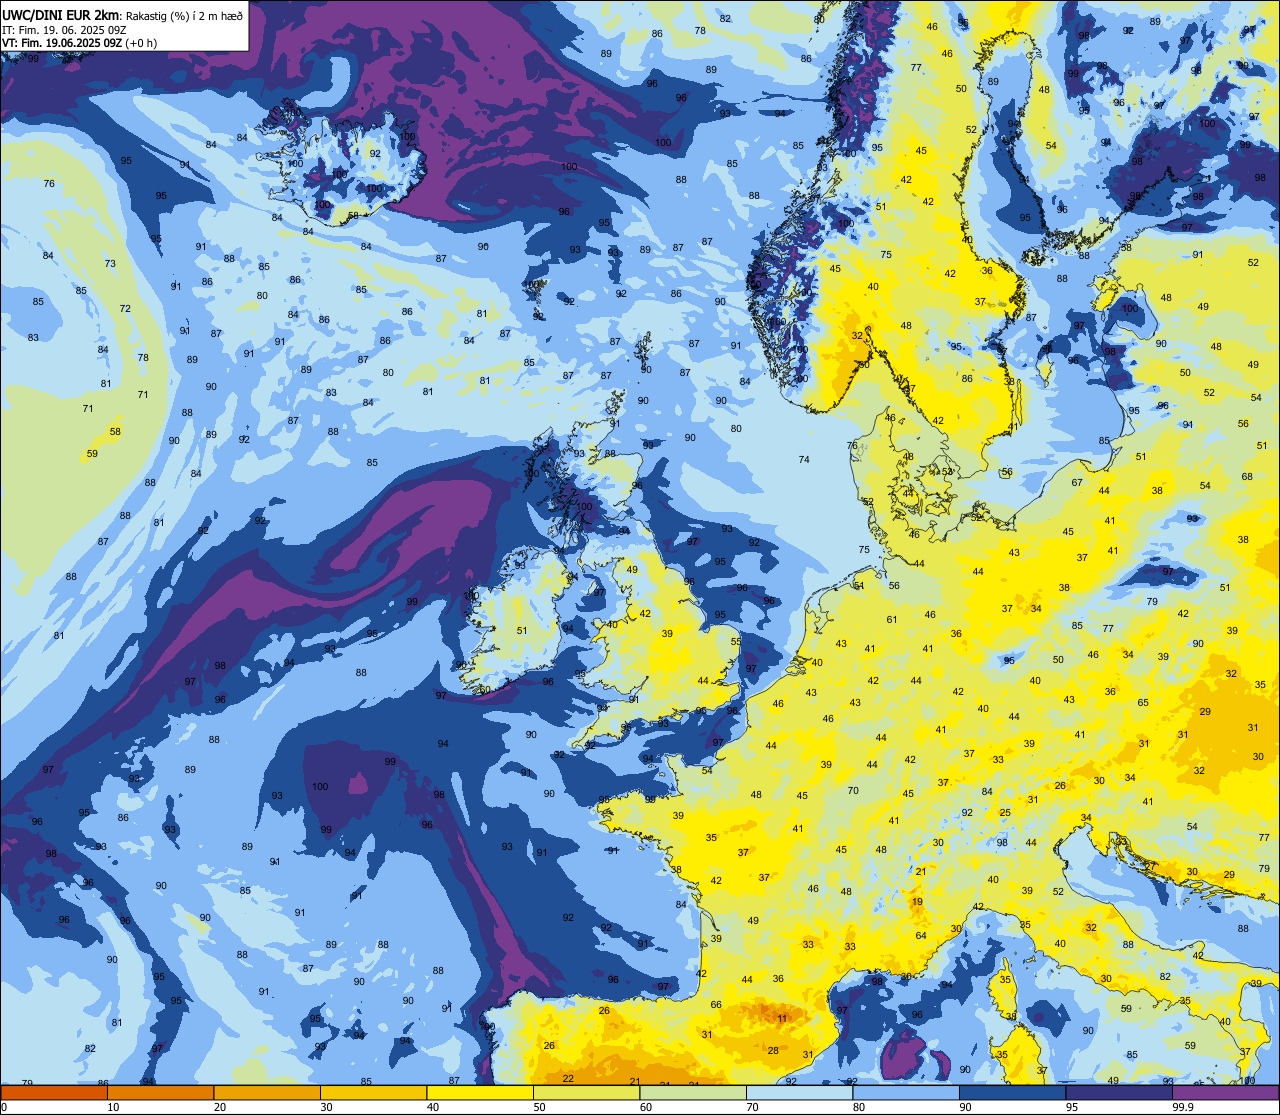The width and height of the screenshot is (1280, 1115).
Task: Pick the 50–60 pale yellow legend swatch
Action: pyautogui.click(x=586, y=1092)
